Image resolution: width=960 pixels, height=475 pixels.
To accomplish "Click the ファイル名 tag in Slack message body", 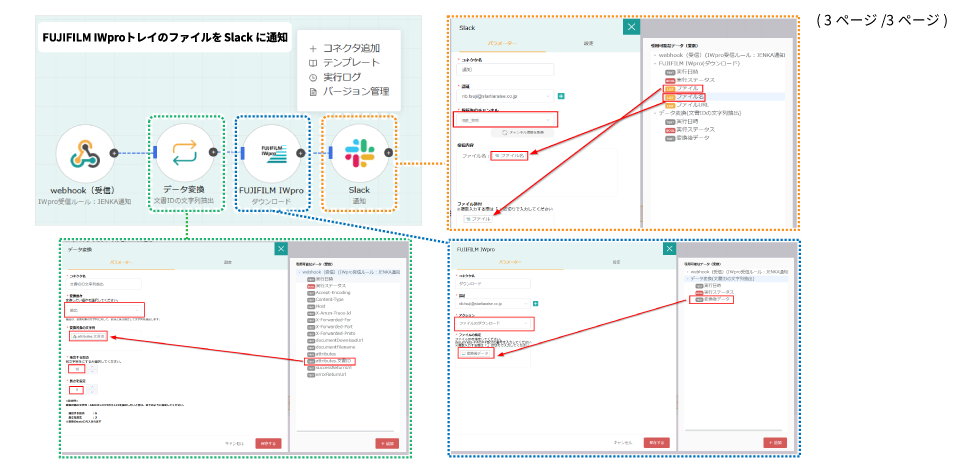I will pos(509,155).
